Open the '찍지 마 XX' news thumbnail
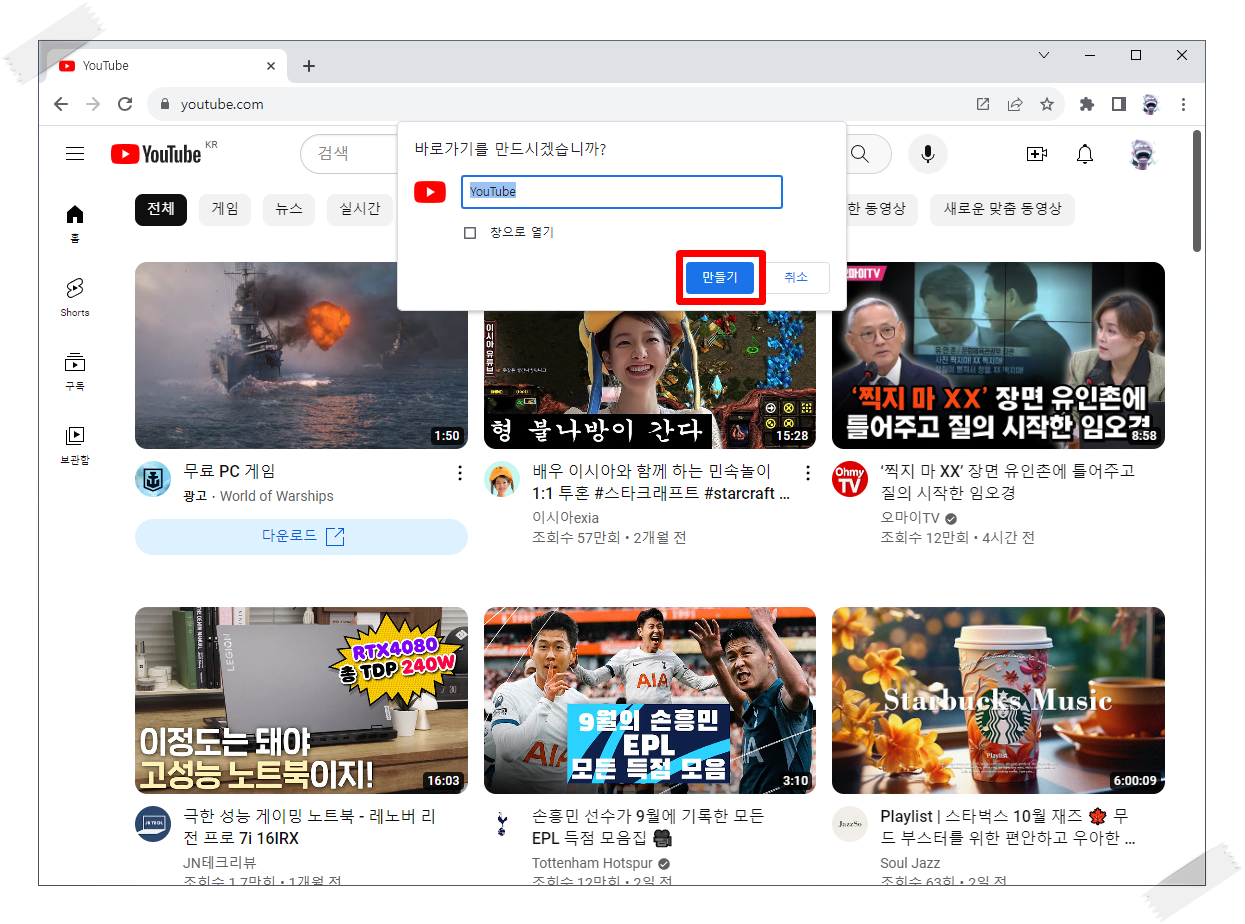Screen dimensions: 1245x924 point(998,355)
